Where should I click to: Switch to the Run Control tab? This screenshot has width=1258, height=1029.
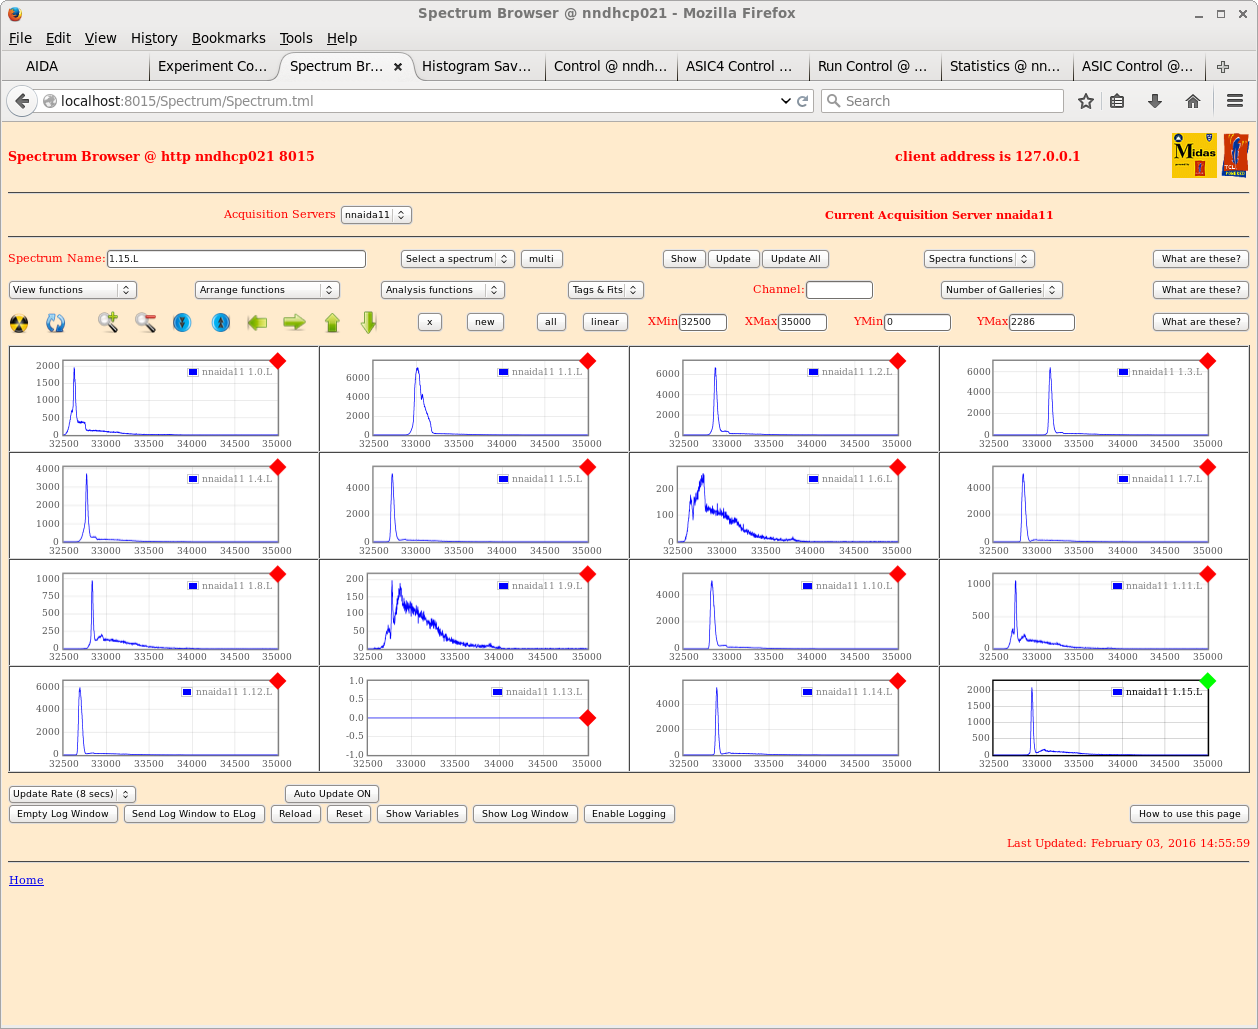point(874,67)
